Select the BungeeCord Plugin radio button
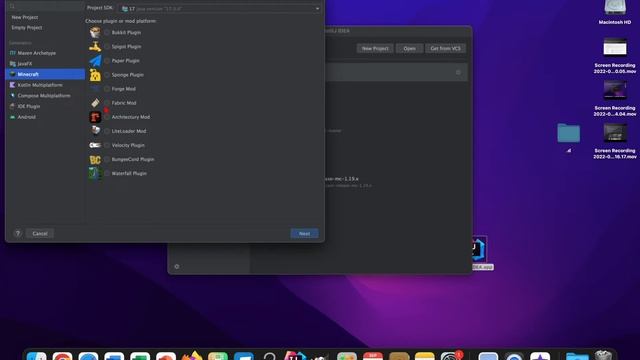640x360 pixels. (x=107, y=159)
